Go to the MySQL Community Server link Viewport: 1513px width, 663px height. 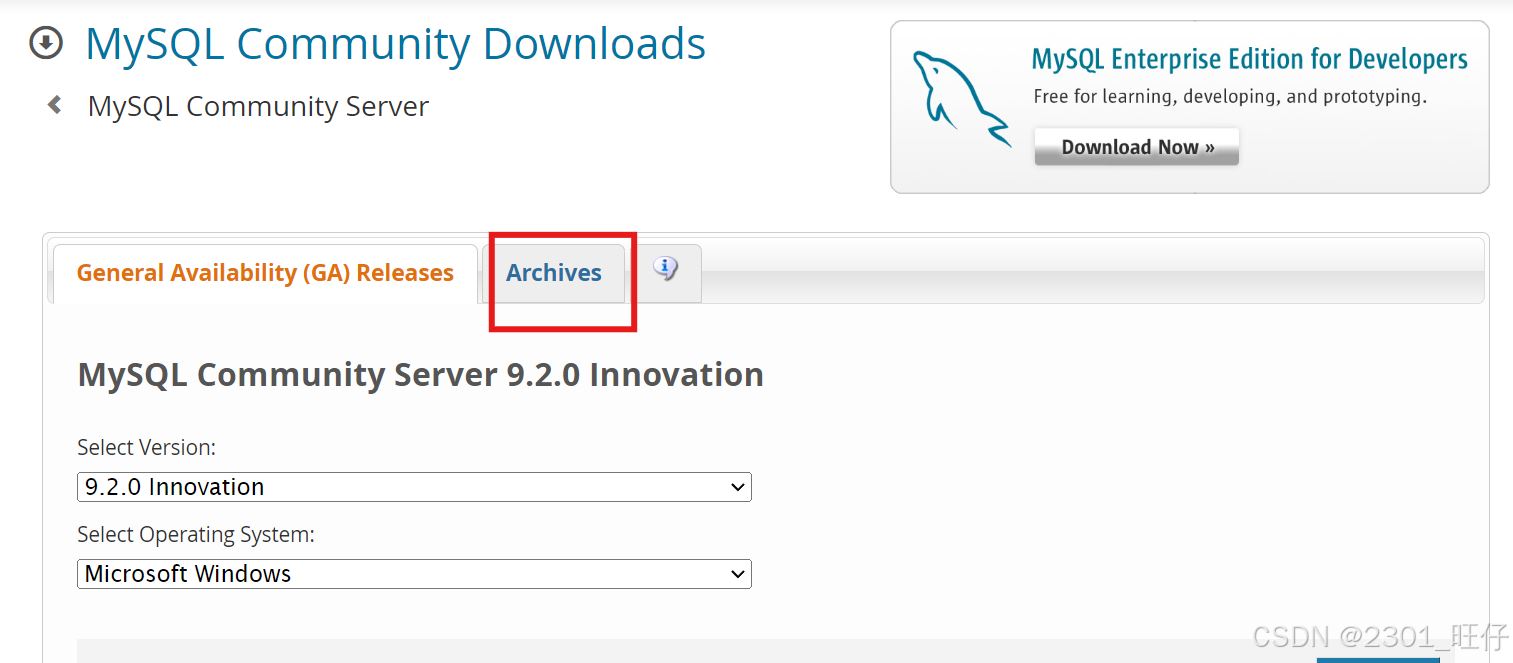[x=258, y=106]
